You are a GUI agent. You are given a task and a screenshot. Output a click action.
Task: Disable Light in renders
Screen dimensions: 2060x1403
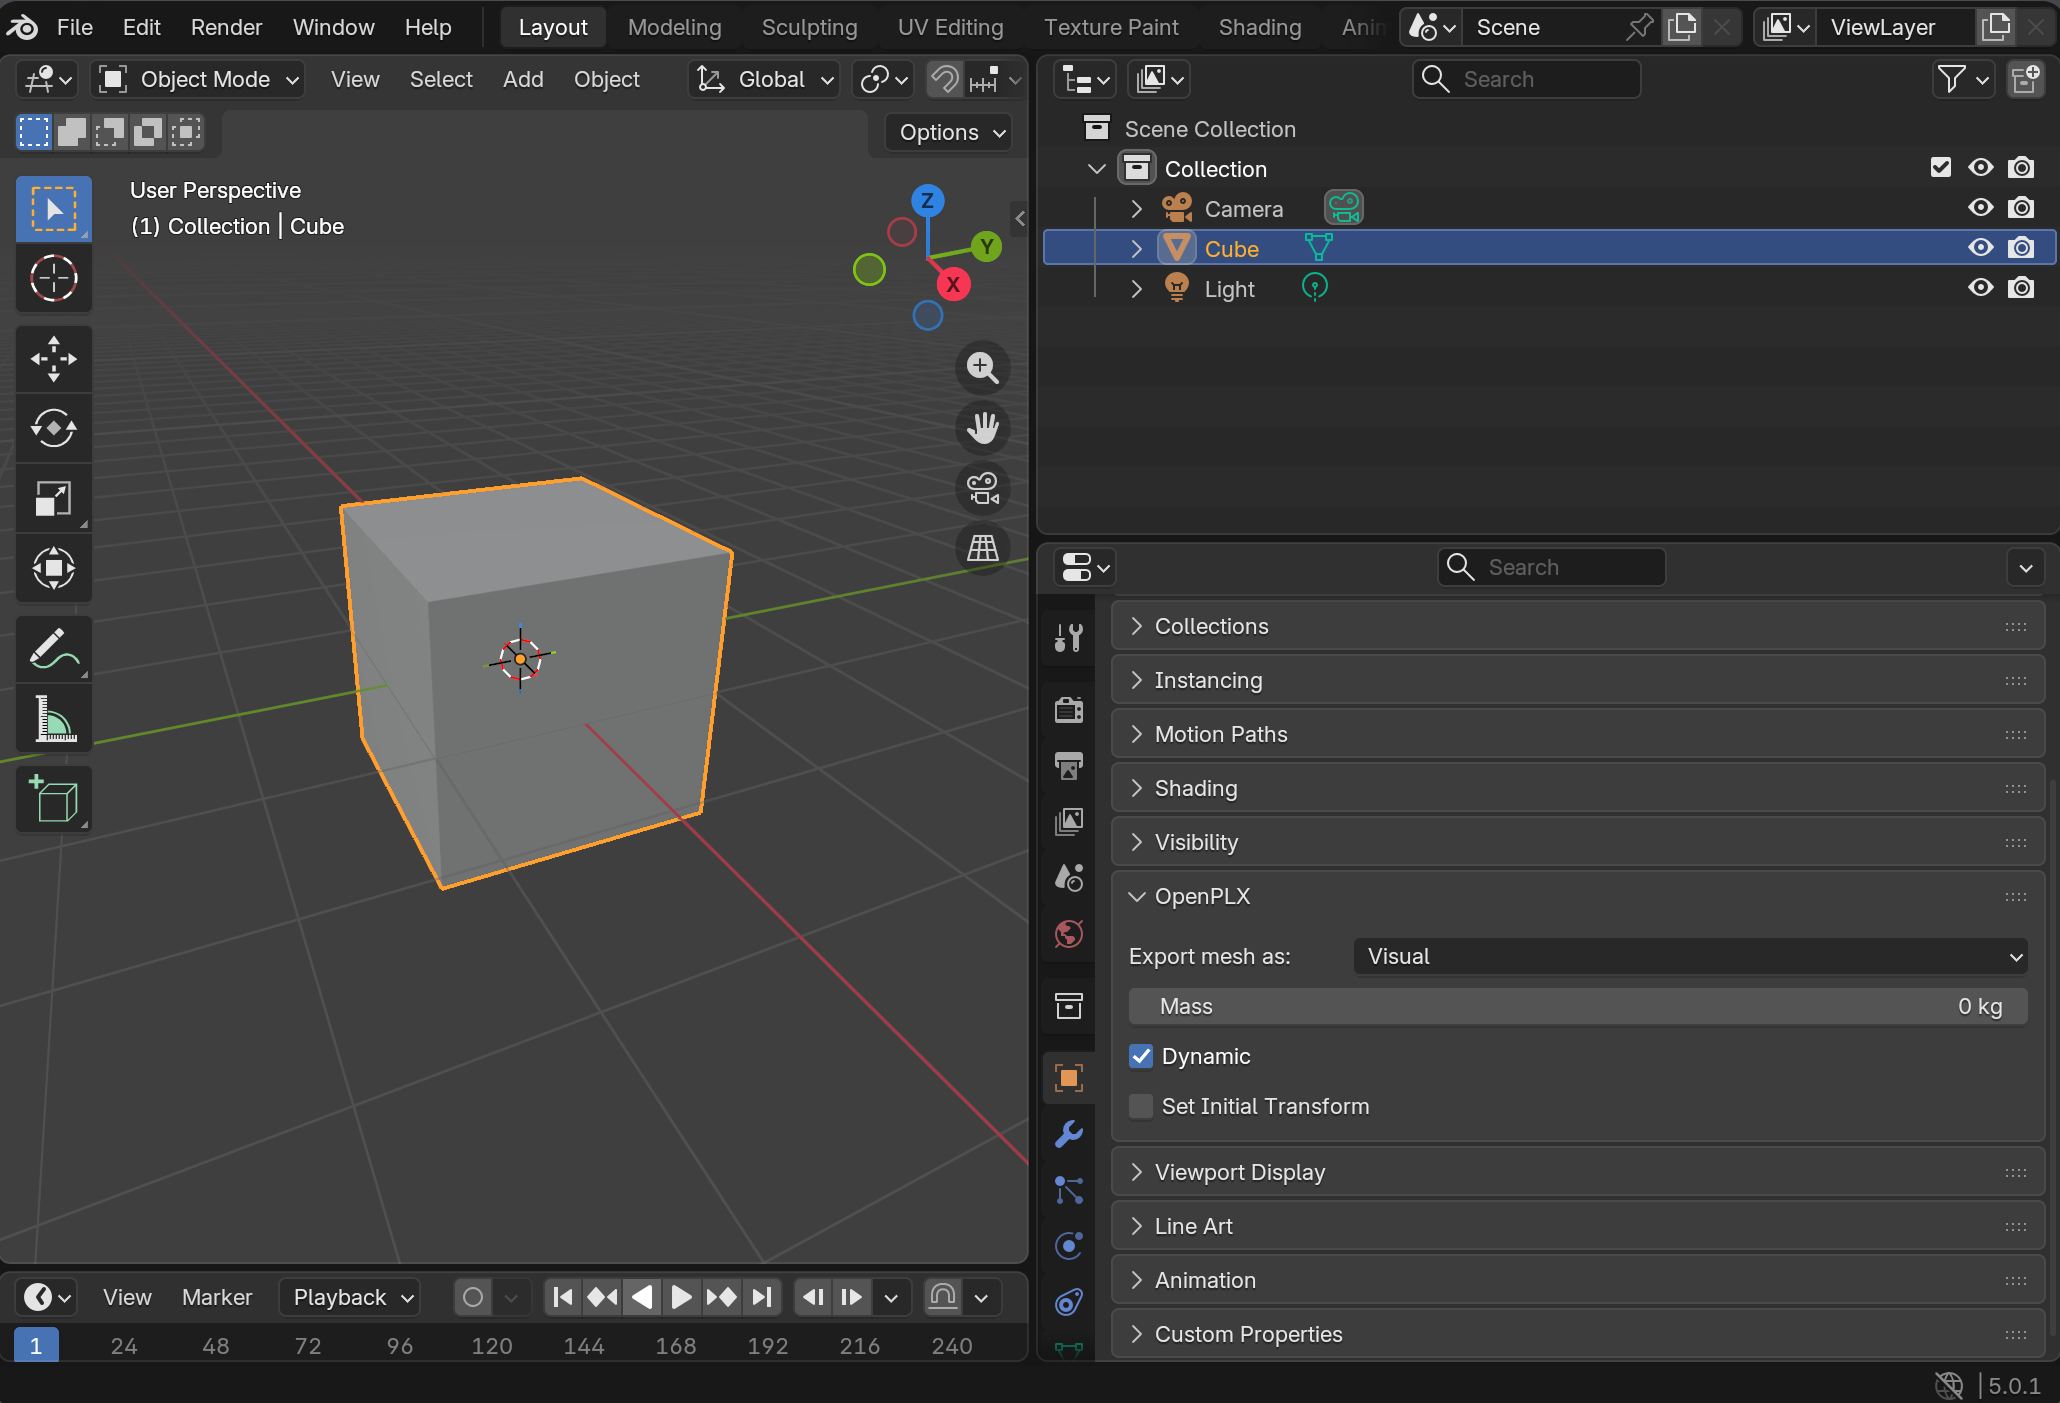2021,288
